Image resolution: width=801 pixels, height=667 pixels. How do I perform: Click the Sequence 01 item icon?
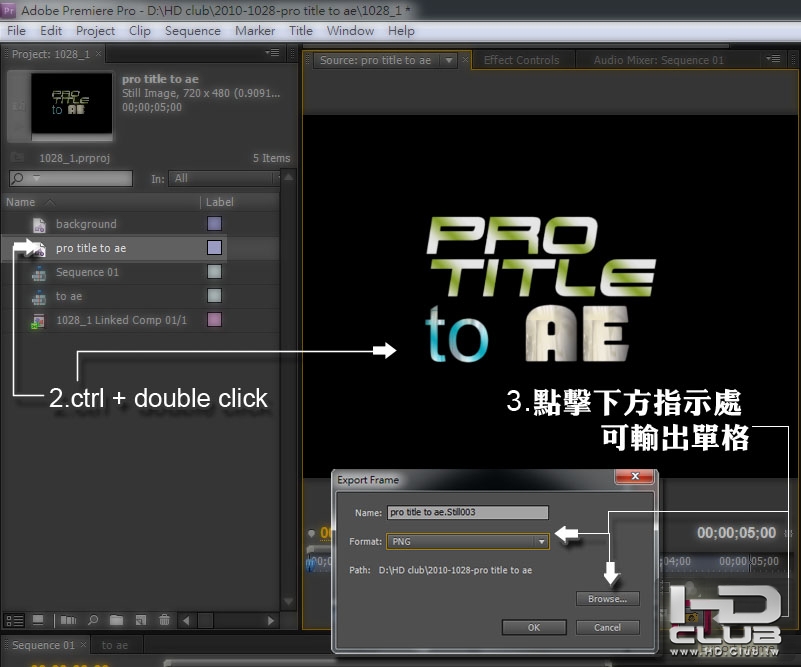tap(39, 273)
